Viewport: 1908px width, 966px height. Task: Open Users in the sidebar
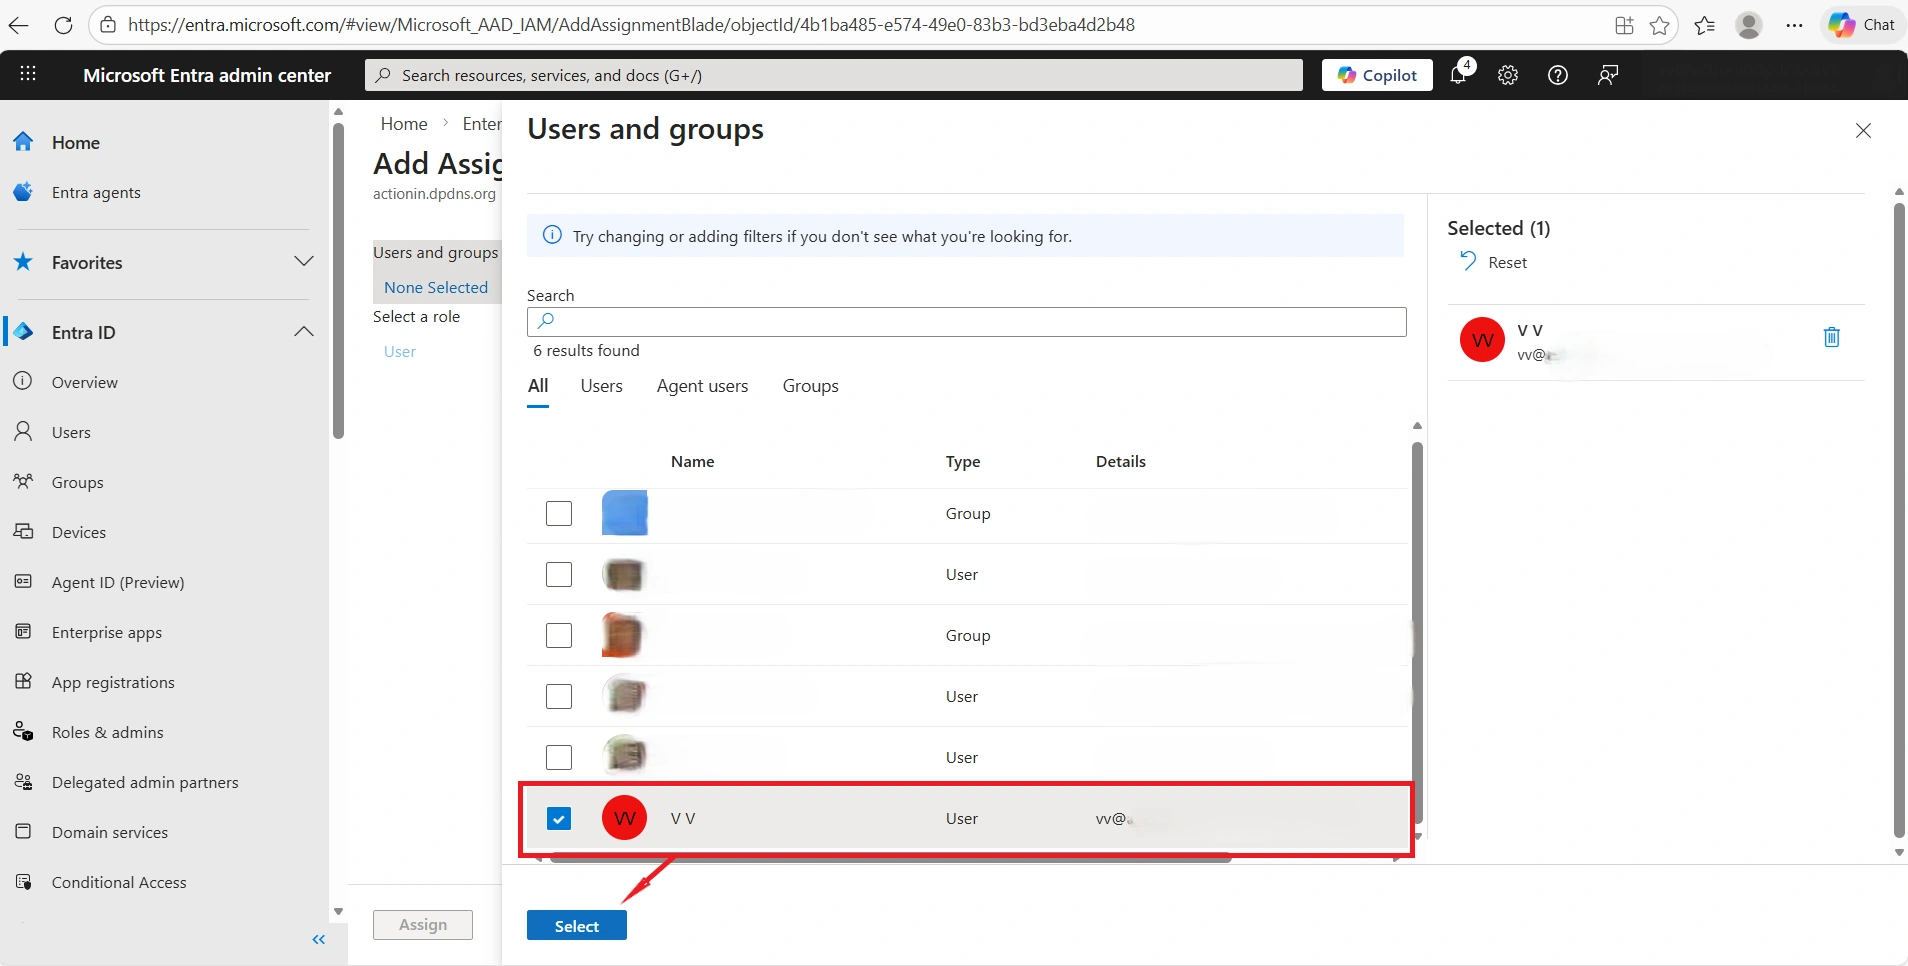pyautogui.click(x=71, y=432)
